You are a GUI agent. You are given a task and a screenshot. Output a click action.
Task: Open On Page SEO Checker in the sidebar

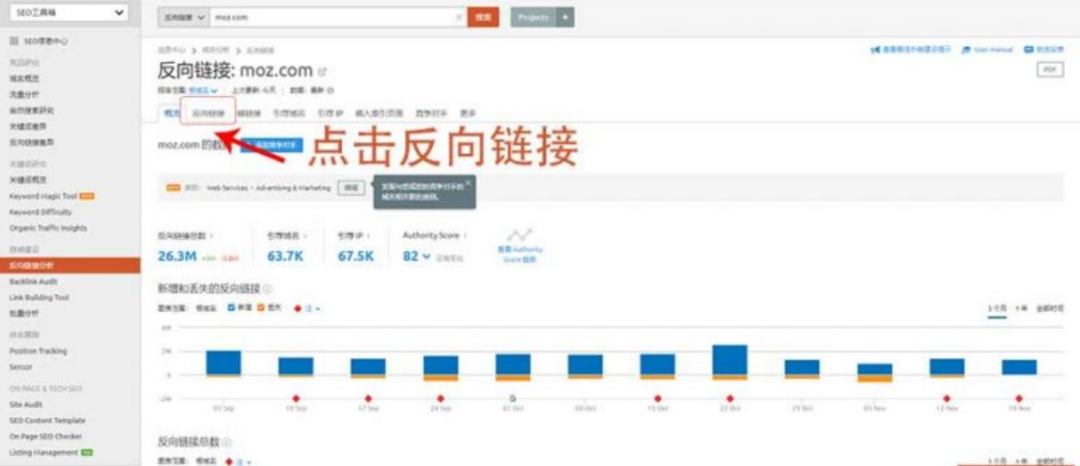[x=45, y=436]
